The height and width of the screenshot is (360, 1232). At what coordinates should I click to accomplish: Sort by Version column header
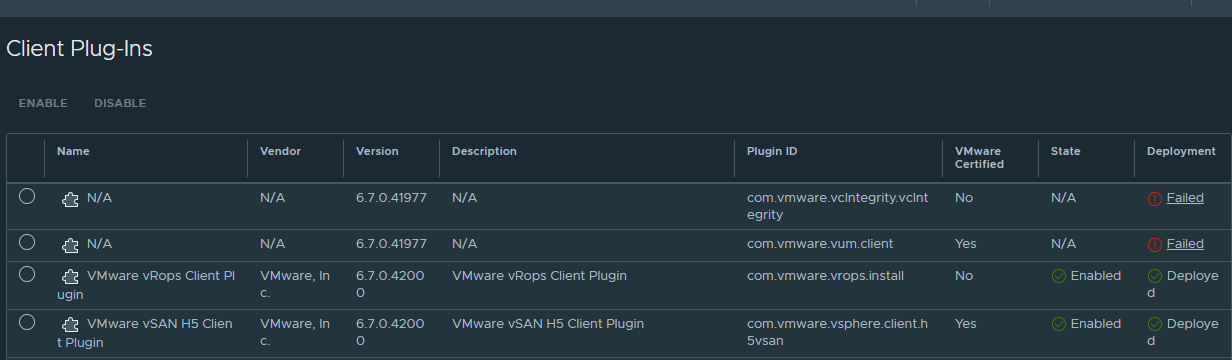[377, 151]
